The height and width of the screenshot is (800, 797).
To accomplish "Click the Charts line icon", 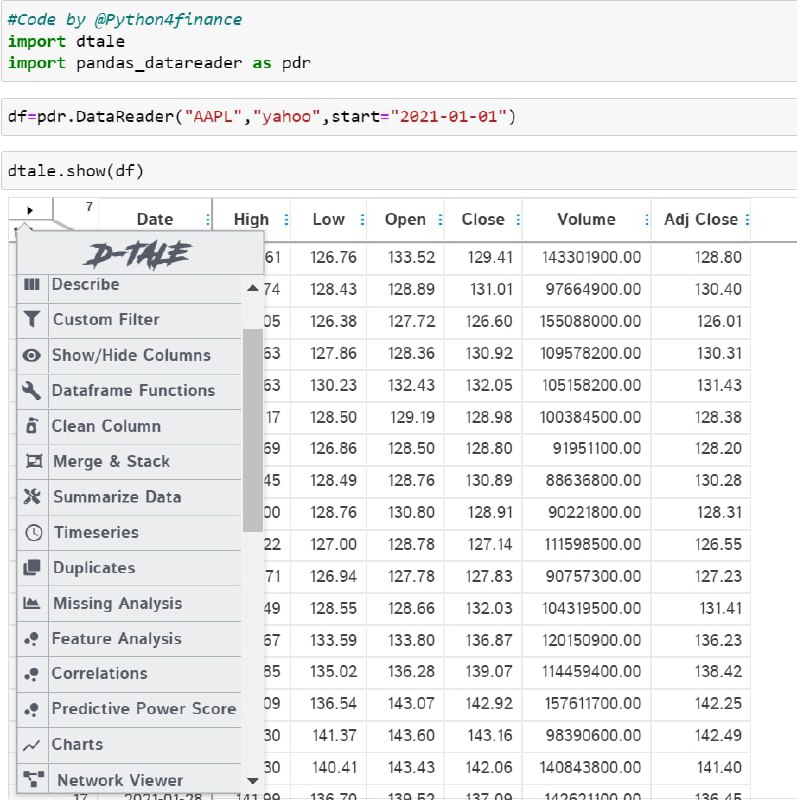I will pyautogui.click(x=32, y=745).
